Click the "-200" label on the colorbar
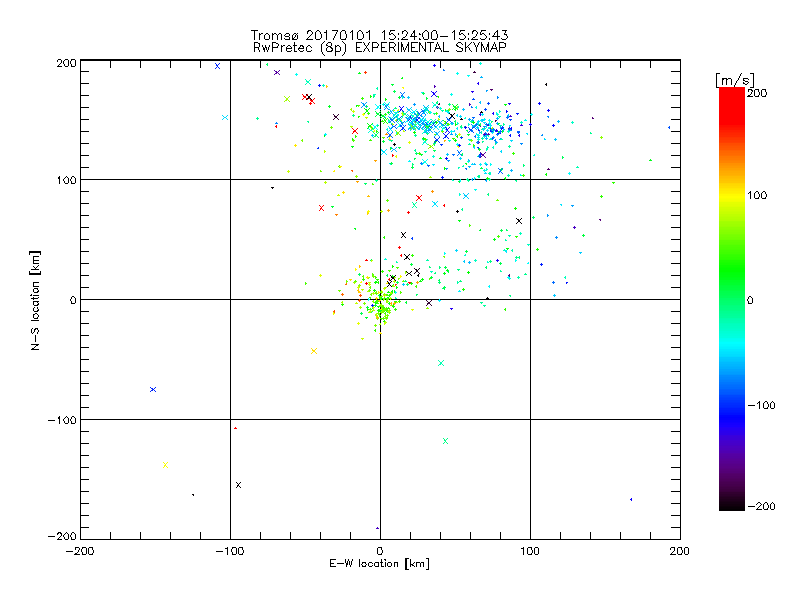The height and width of the screenshot is (600, 800). point(761,506)
